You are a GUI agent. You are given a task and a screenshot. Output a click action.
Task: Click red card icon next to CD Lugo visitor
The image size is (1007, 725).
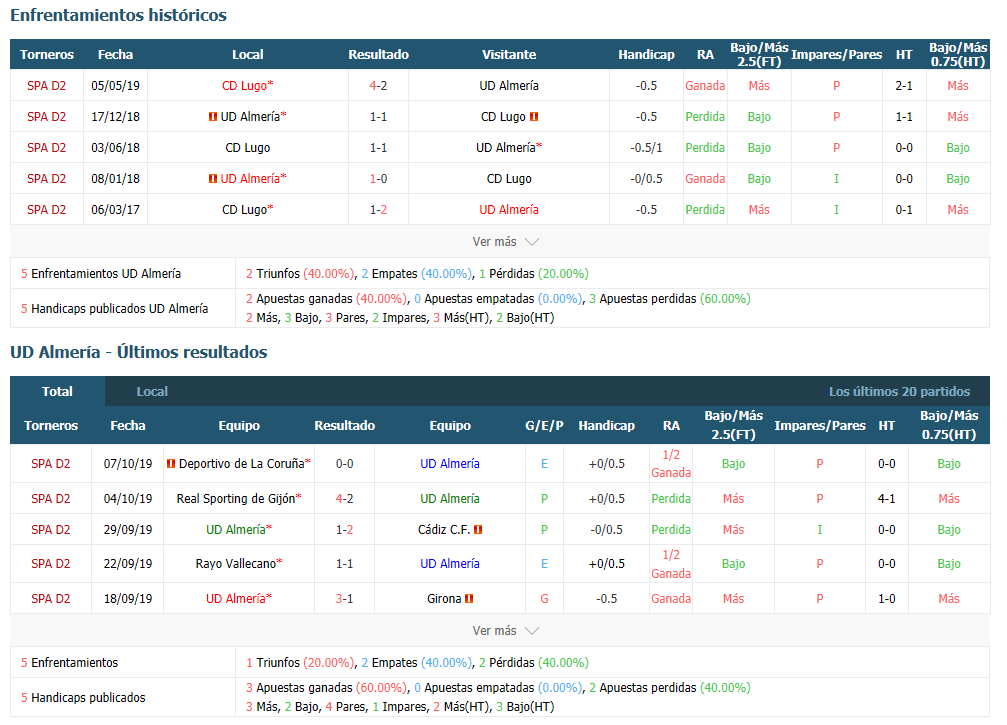[x=534, y=117]
